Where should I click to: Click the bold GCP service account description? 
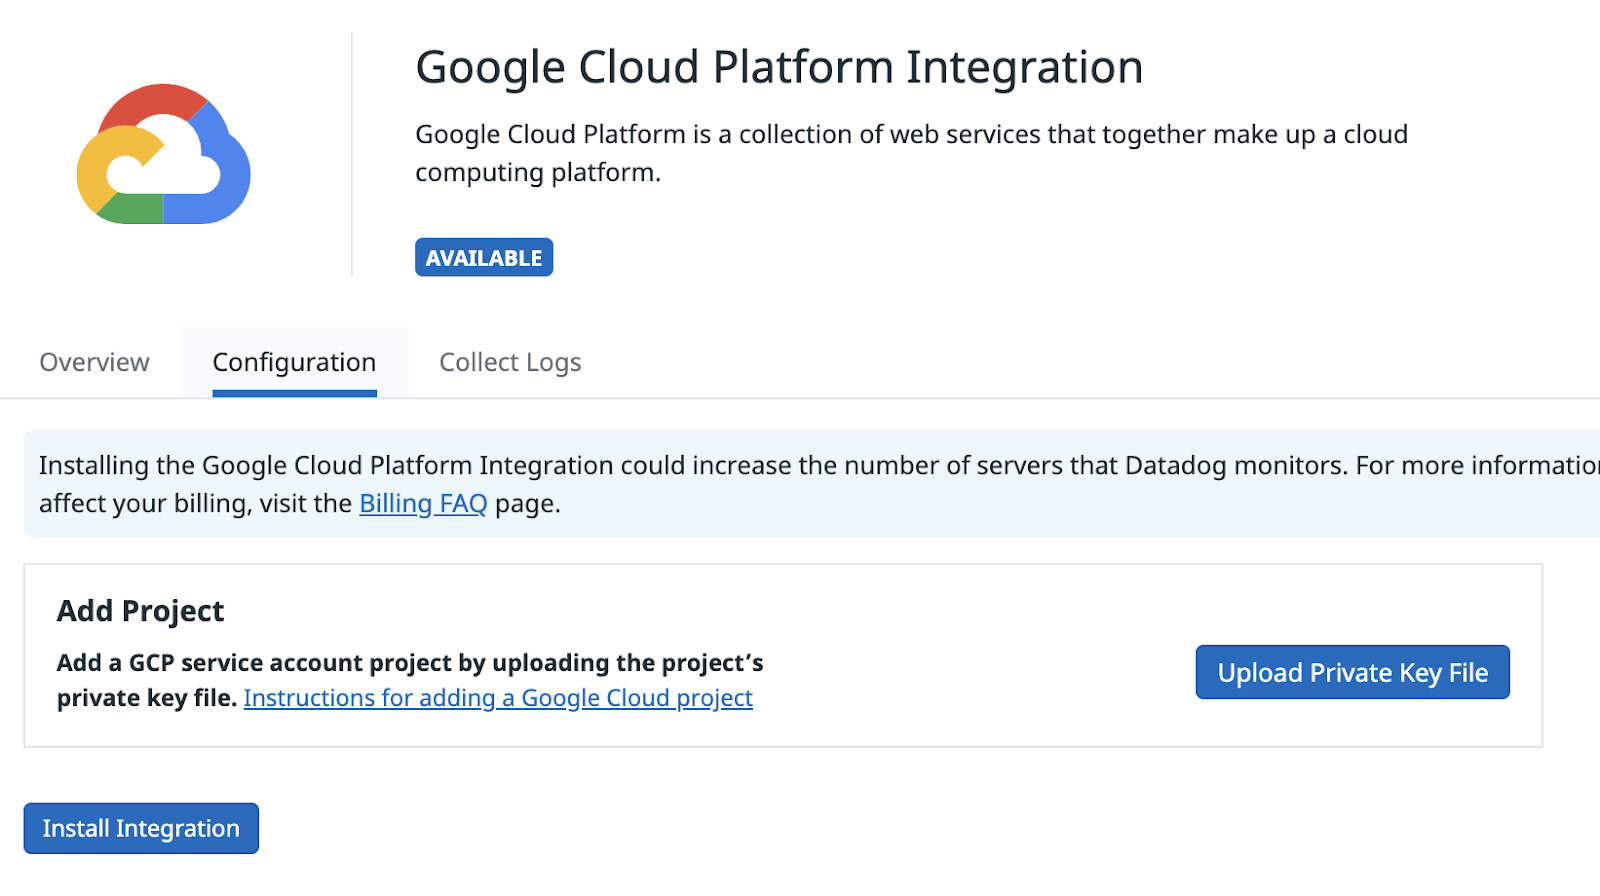tap(410, 663)
